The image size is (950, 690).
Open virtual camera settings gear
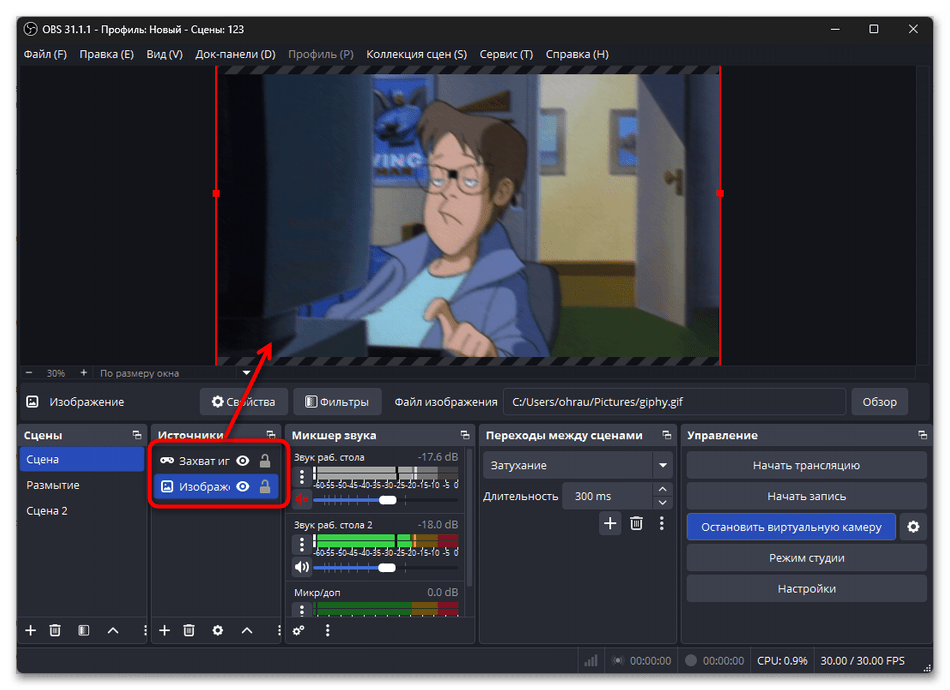click(913, 527)
